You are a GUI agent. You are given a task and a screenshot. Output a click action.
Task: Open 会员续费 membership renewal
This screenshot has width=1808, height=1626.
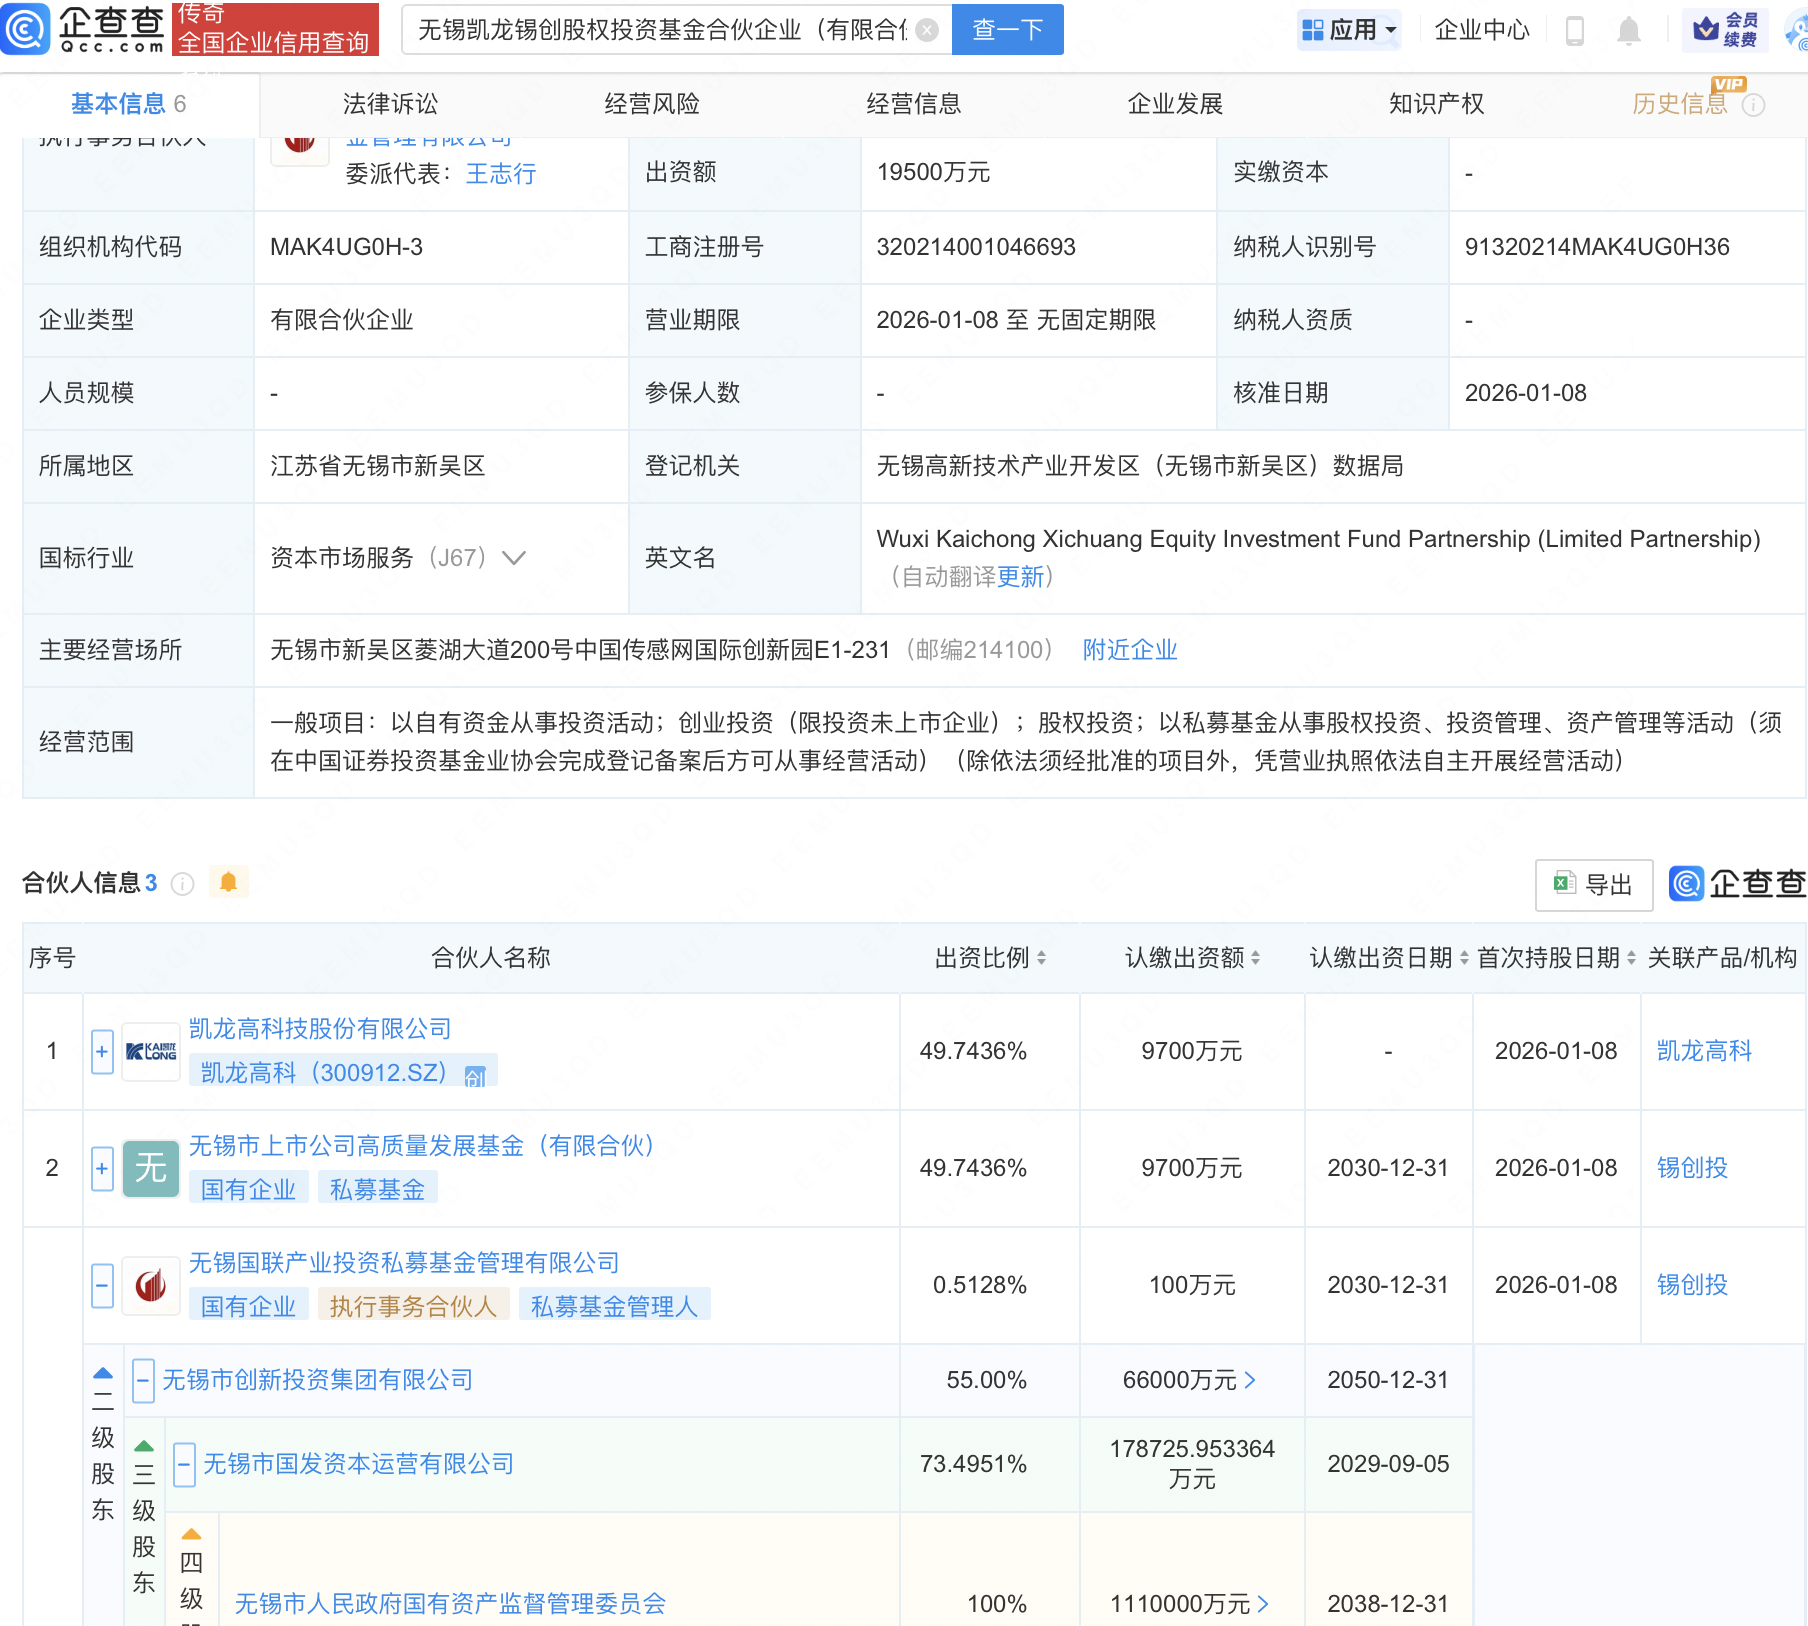tap(1723, 30)
